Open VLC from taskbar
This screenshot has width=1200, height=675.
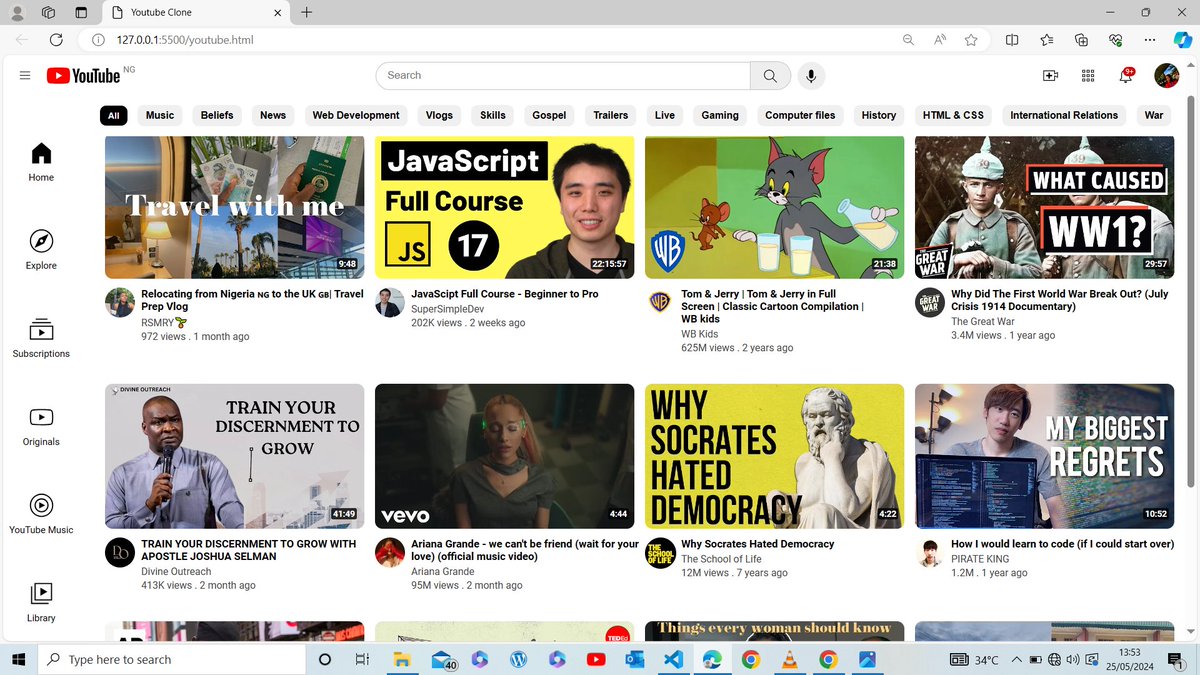tap(789, 660)
